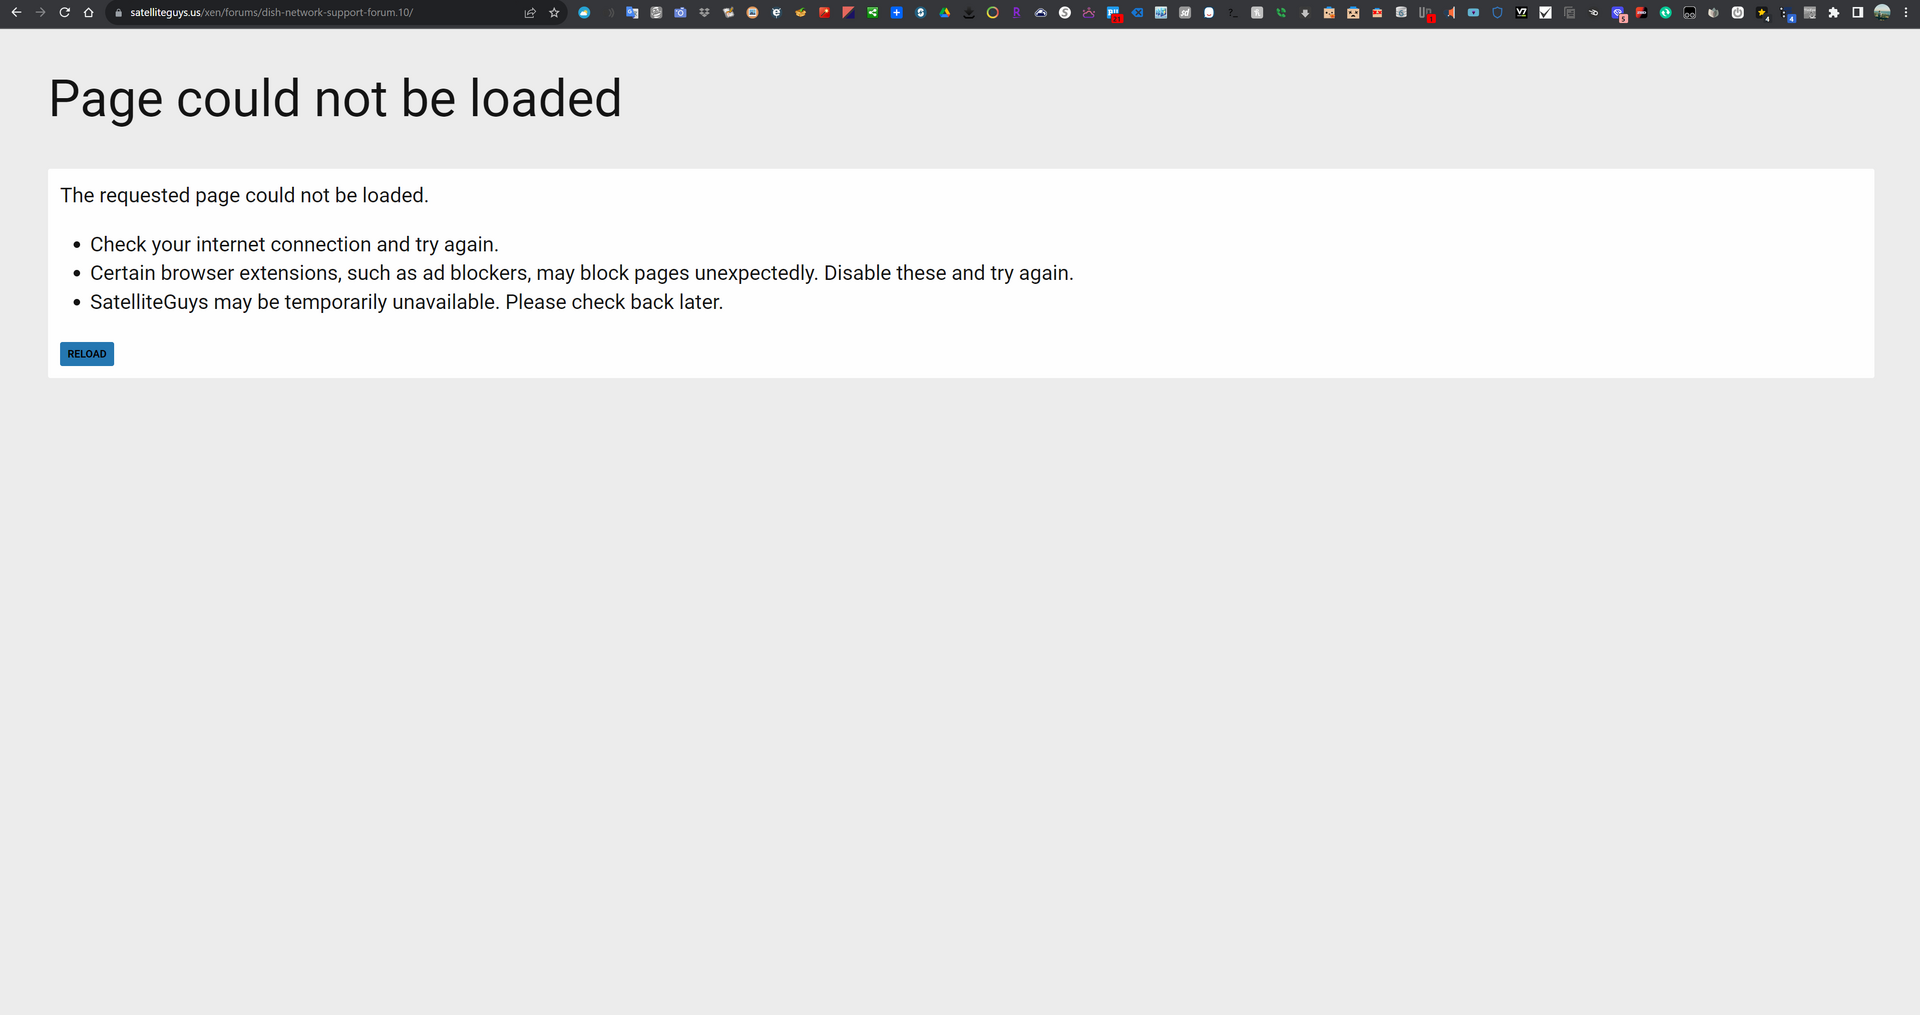Click the padlock site info icon
Screen dimensions: 1920x1015
click(118, 13)
